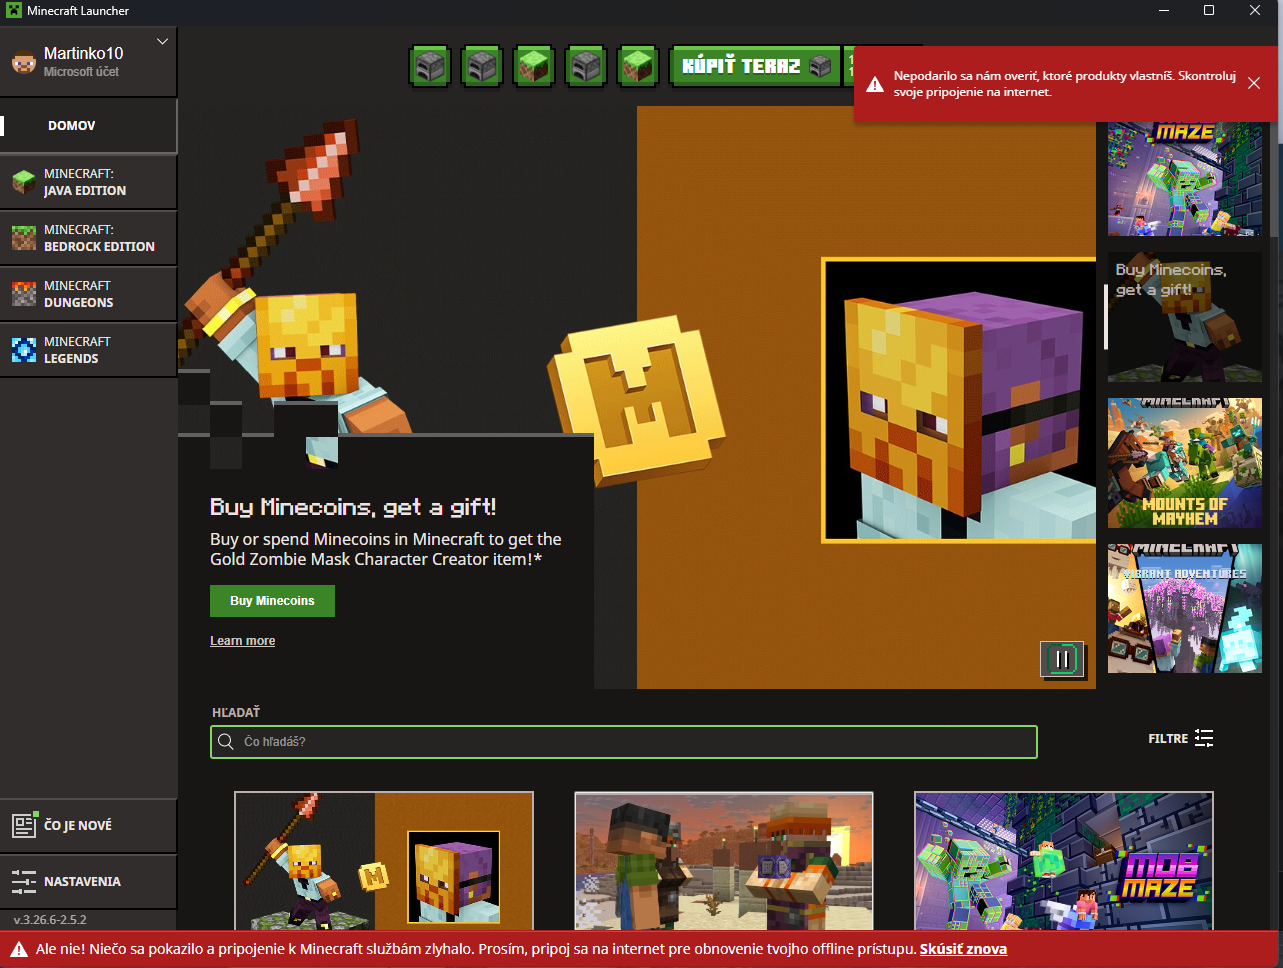Click the Buy Minecoins green button
The image size is (1283, 968).
272,601
